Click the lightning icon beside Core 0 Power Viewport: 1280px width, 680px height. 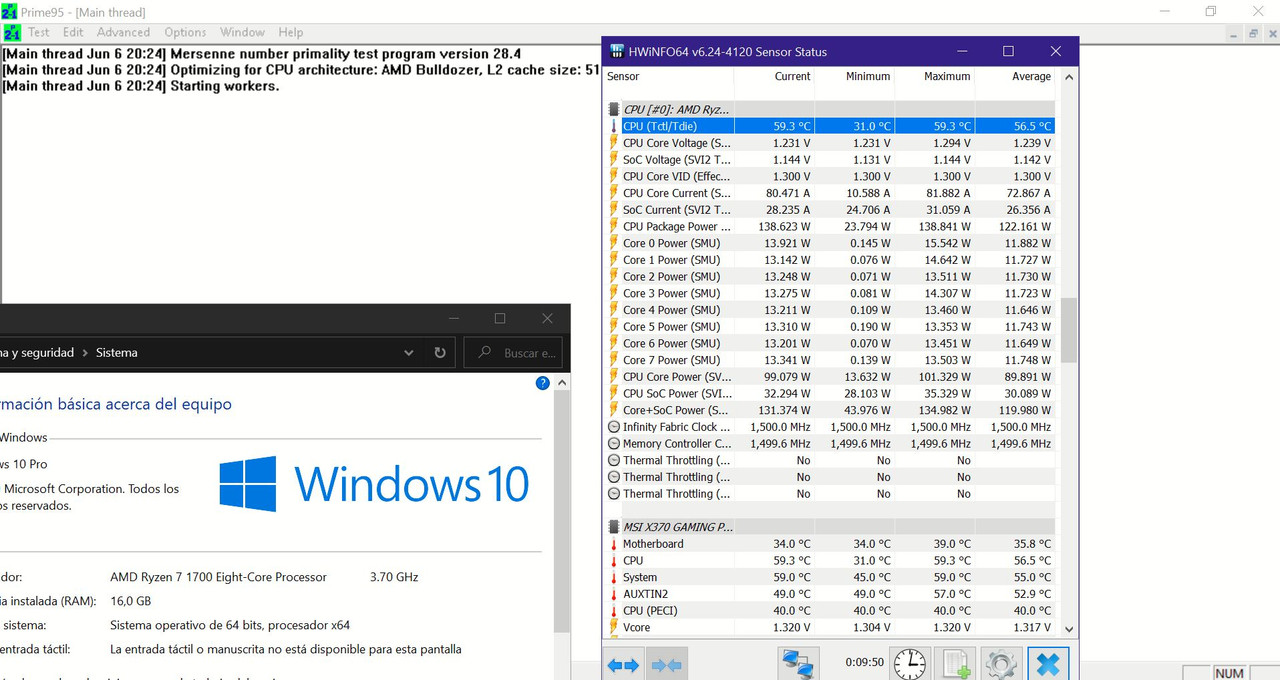tap(614, 243)
